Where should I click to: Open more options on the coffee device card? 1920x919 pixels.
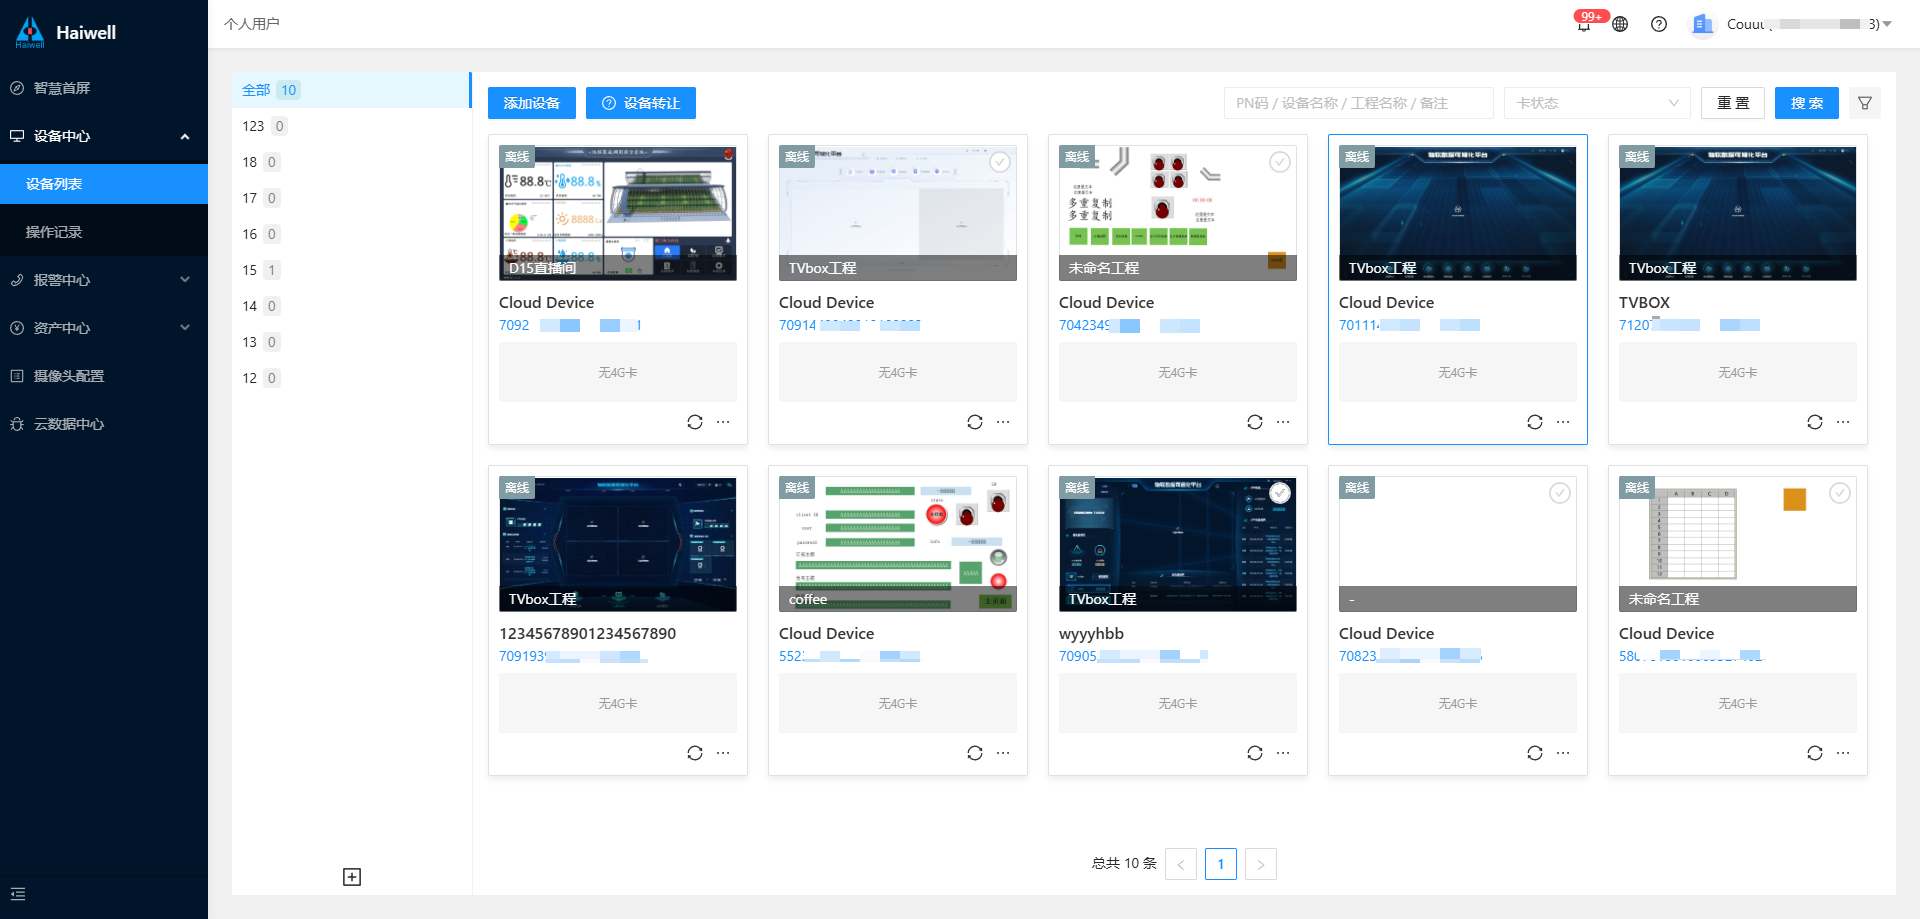pos(1003,753)
